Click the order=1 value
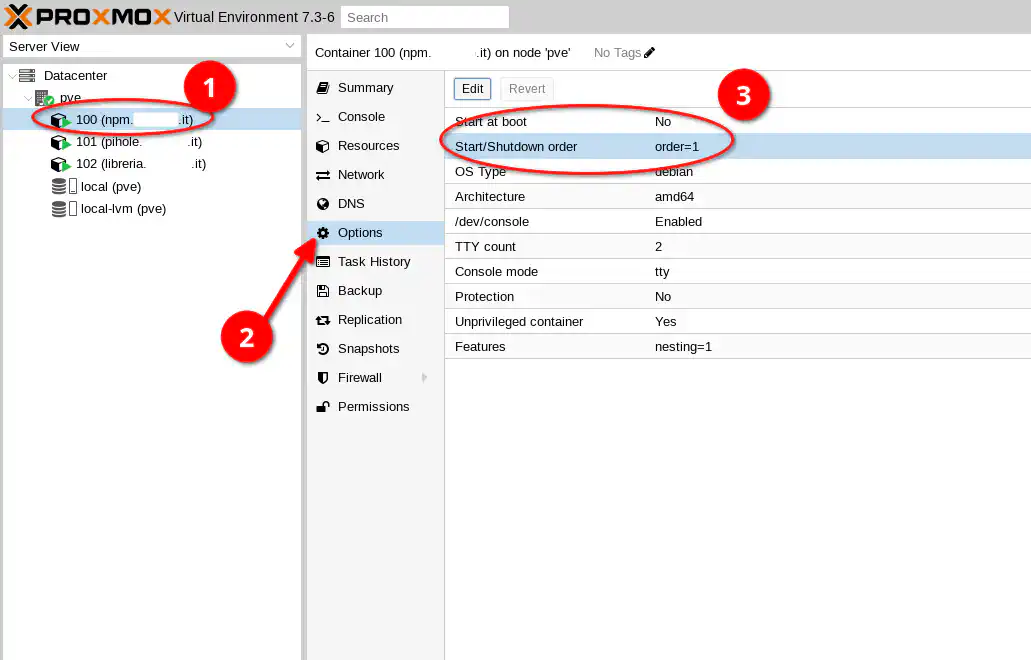This screenshot has height=660, width=1031. point(677,147)
